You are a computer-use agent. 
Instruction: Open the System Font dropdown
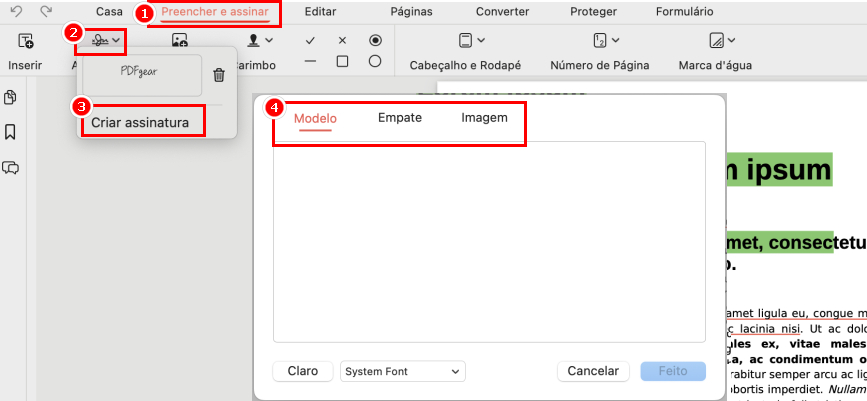[403, 371]
